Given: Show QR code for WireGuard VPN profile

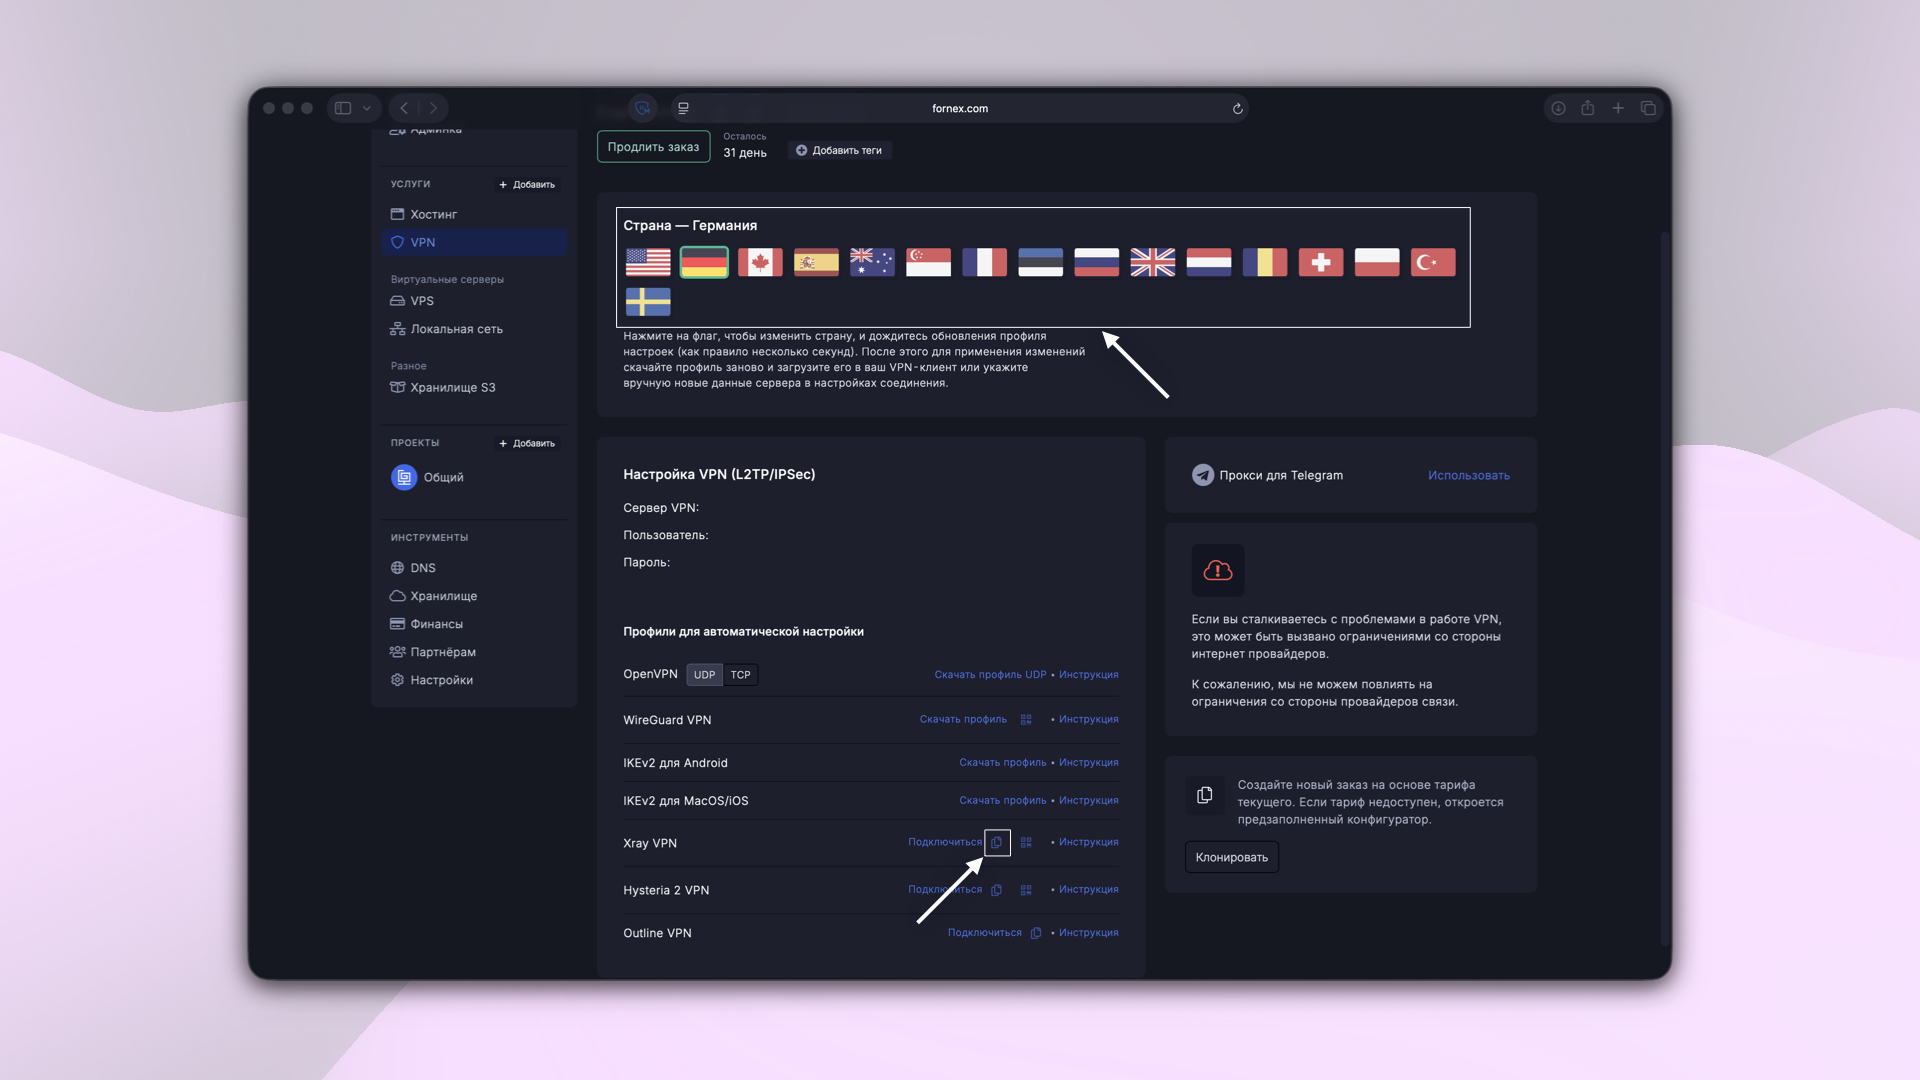Looking at the screenshot, I should [1025, 719].
